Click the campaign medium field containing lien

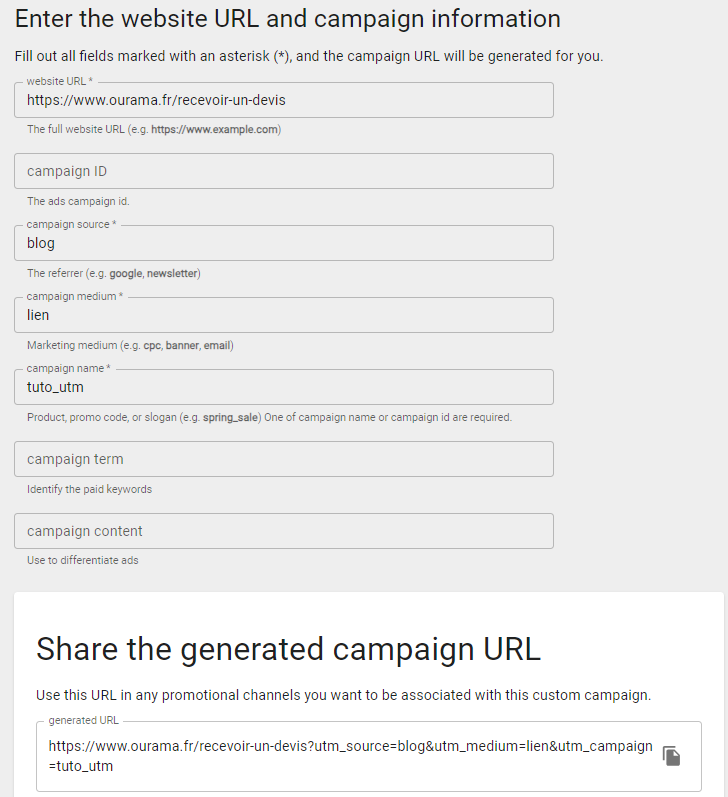click(x=284, y=315)
